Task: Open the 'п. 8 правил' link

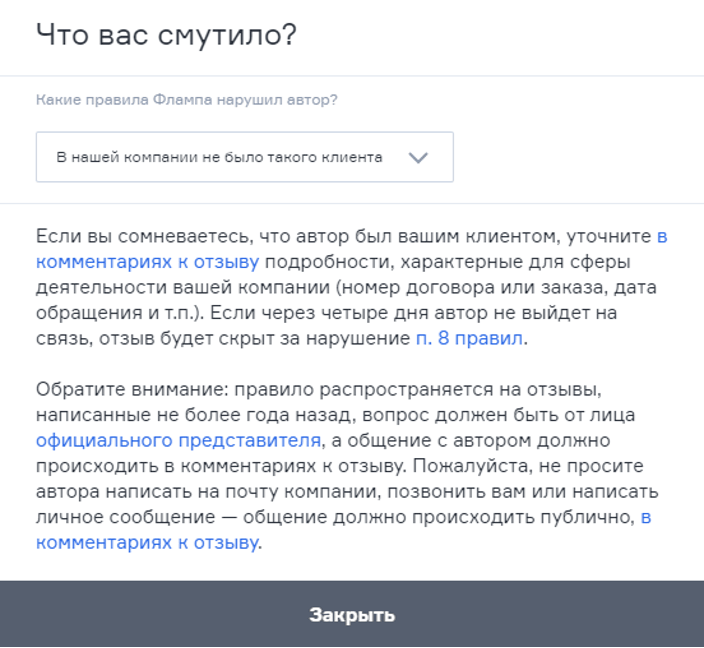Action: (x=469, y=338)
